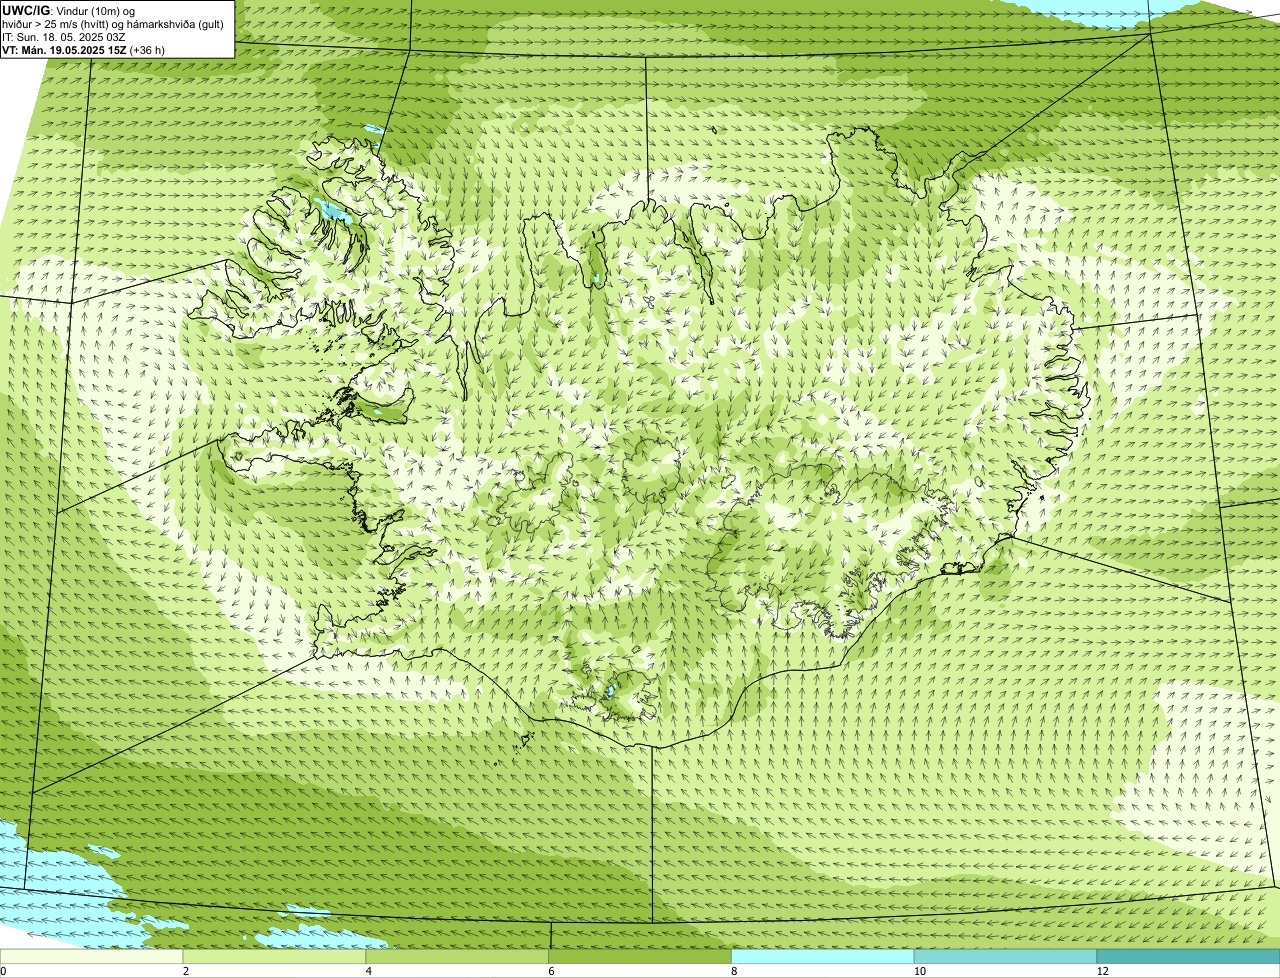1280x978 pixels.
Task: Click the '2' label on the color scale
Action: (x=185, y=971)
